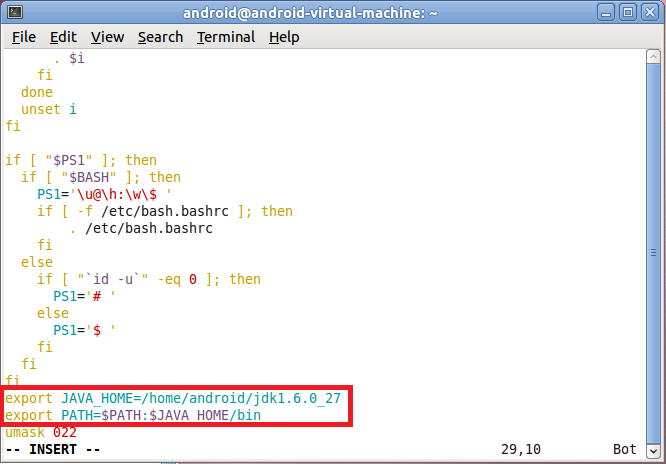
Task: Click the scrollbar down arrow
Action: [653, 450]
